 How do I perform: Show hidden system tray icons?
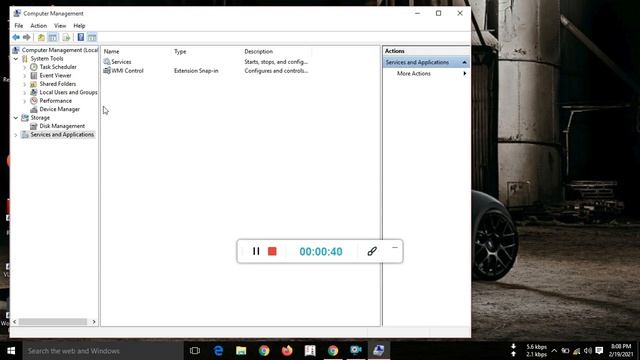pos(554,351)
